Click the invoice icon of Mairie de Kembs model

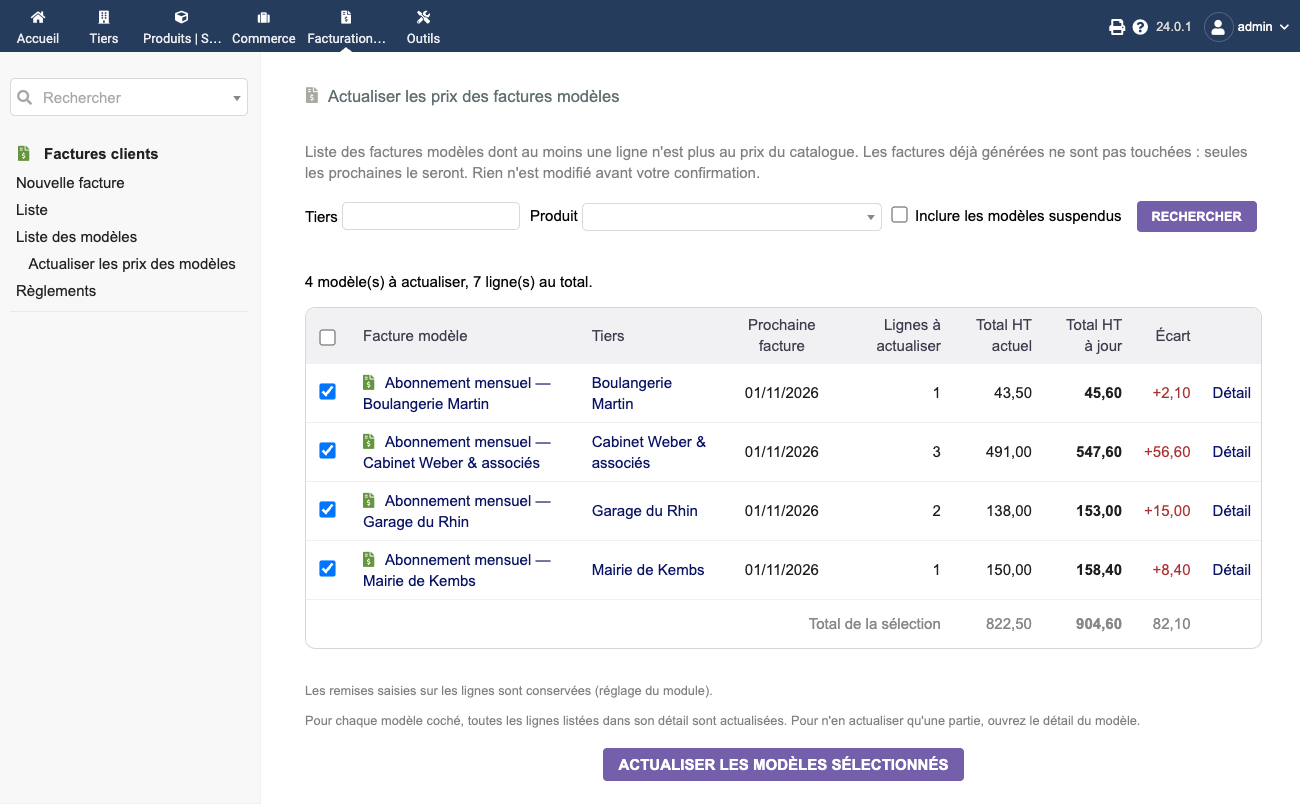click(369, 560)
